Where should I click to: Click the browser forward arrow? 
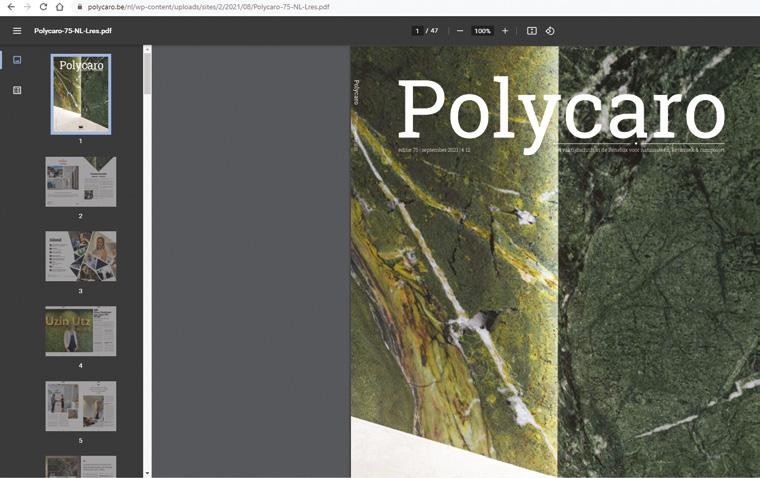[x=27, y=7]
